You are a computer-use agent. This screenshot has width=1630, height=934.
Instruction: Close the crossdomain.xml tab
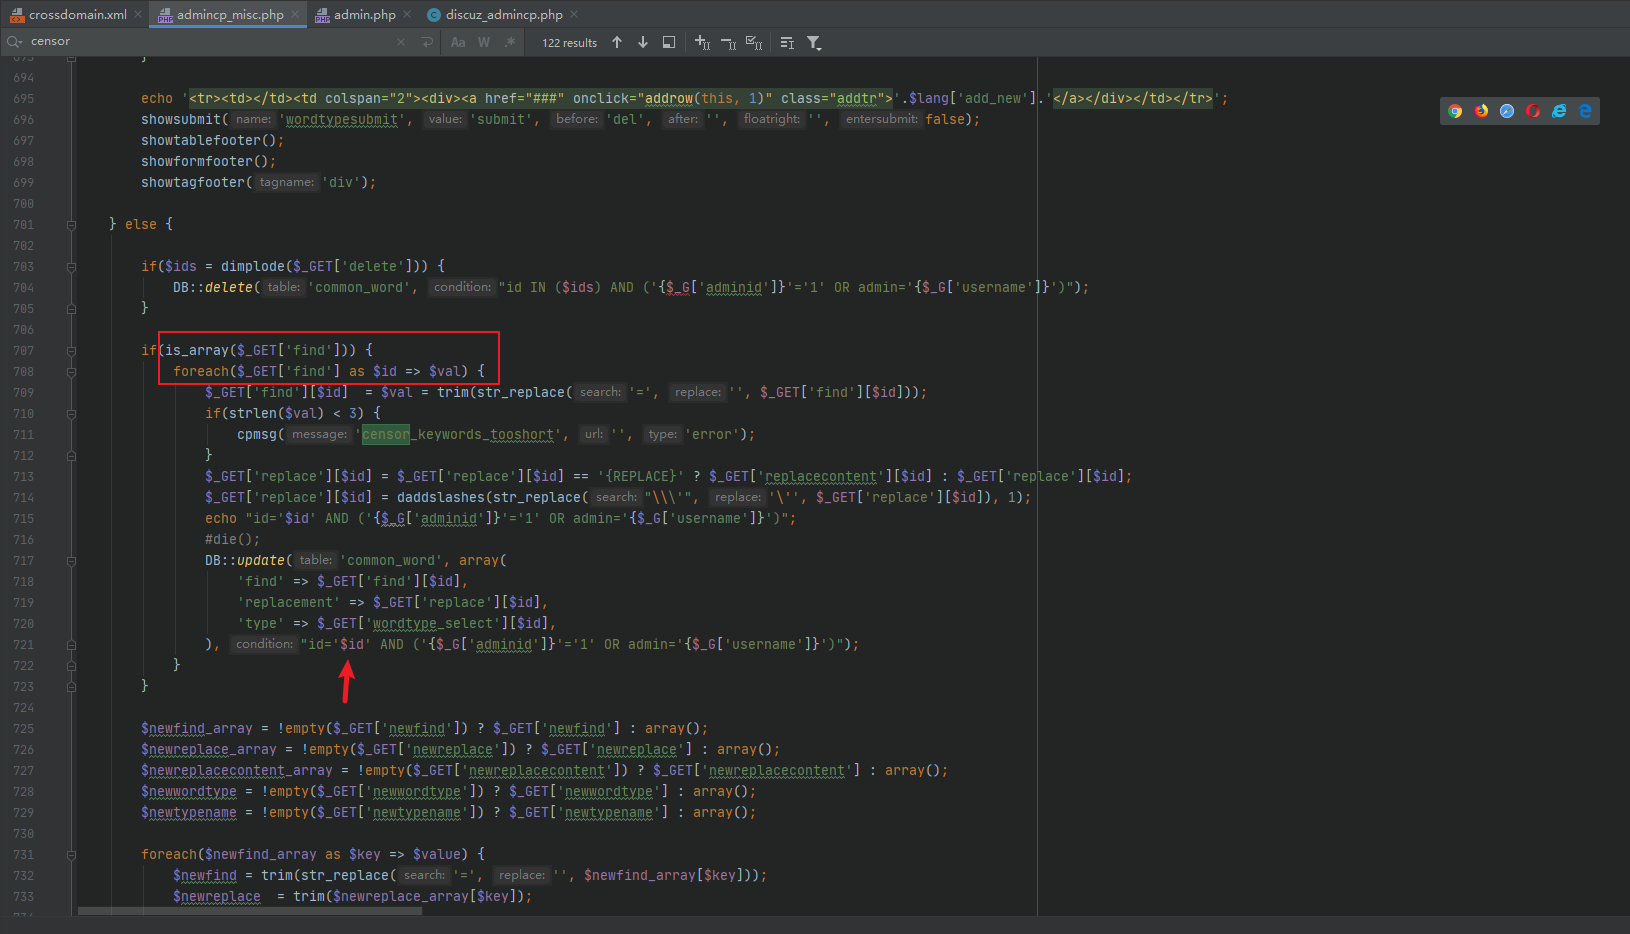click(138, 14)
